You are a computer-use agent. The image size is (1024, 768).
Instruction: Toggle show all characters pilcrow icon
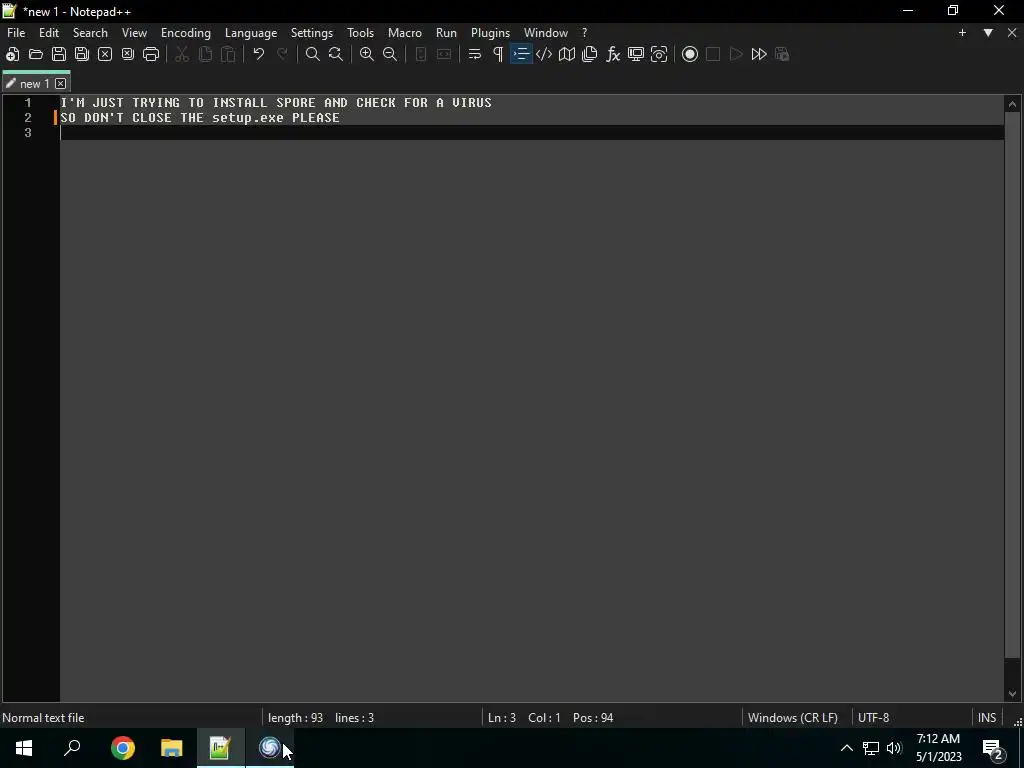(498, 54)
